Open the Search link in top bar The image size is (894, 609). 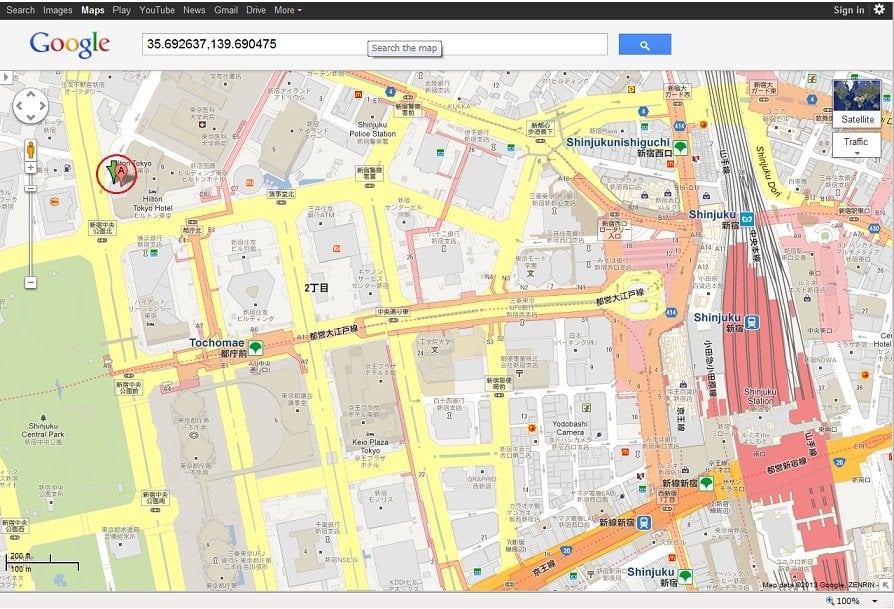(x=21, y=10)
